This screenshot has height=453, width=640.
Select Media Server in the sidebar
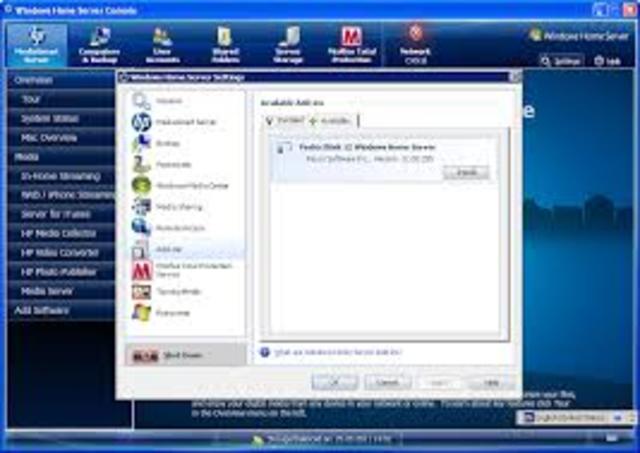pyautogui.click(x=61, y=291)
